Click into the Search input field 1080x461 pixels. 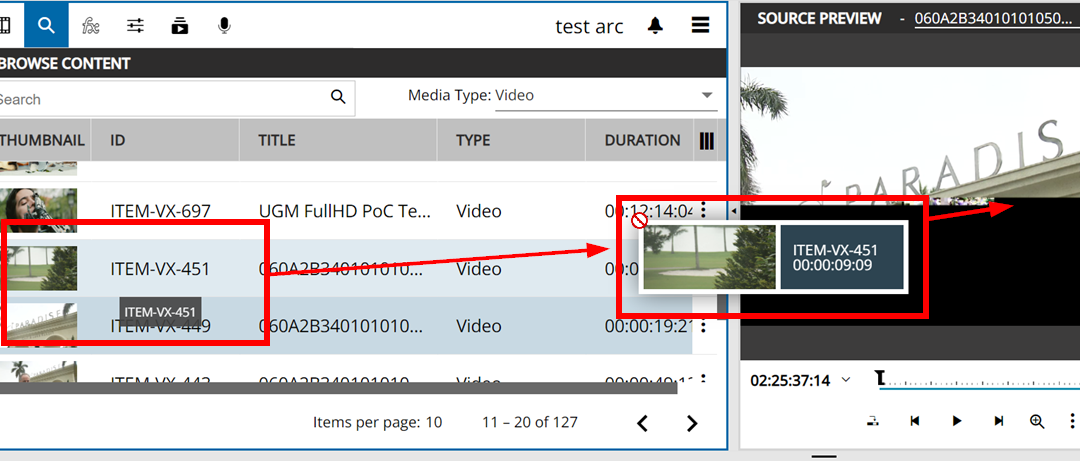(160, 99)
